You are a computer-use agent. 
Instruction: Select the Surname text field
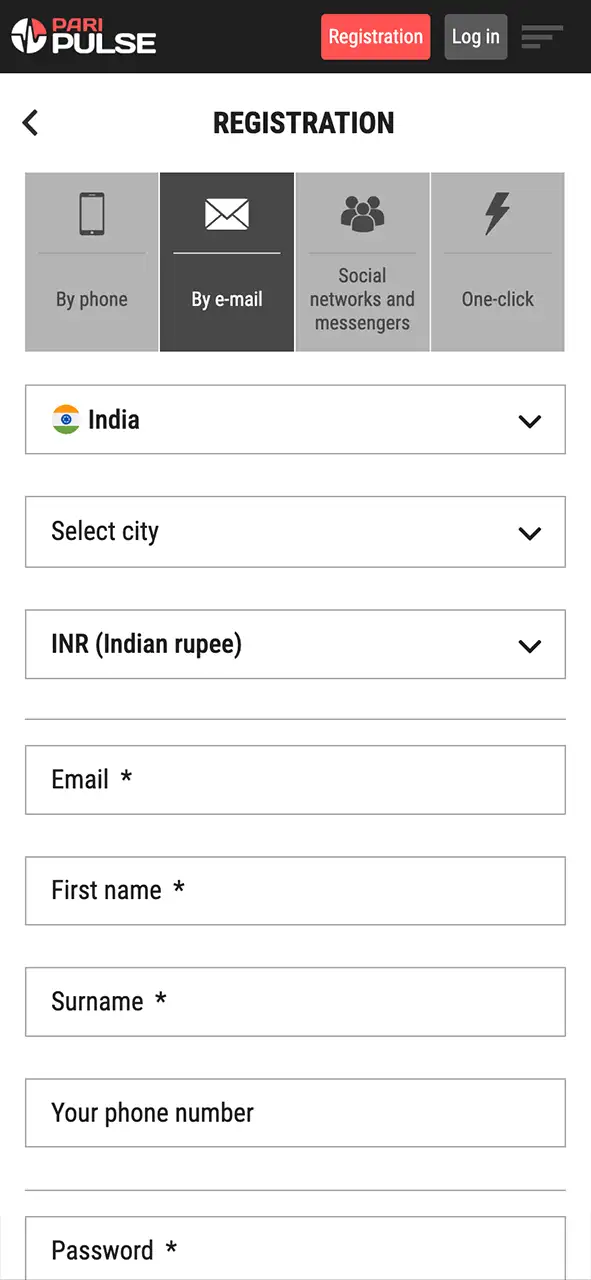click(295, 1001)
